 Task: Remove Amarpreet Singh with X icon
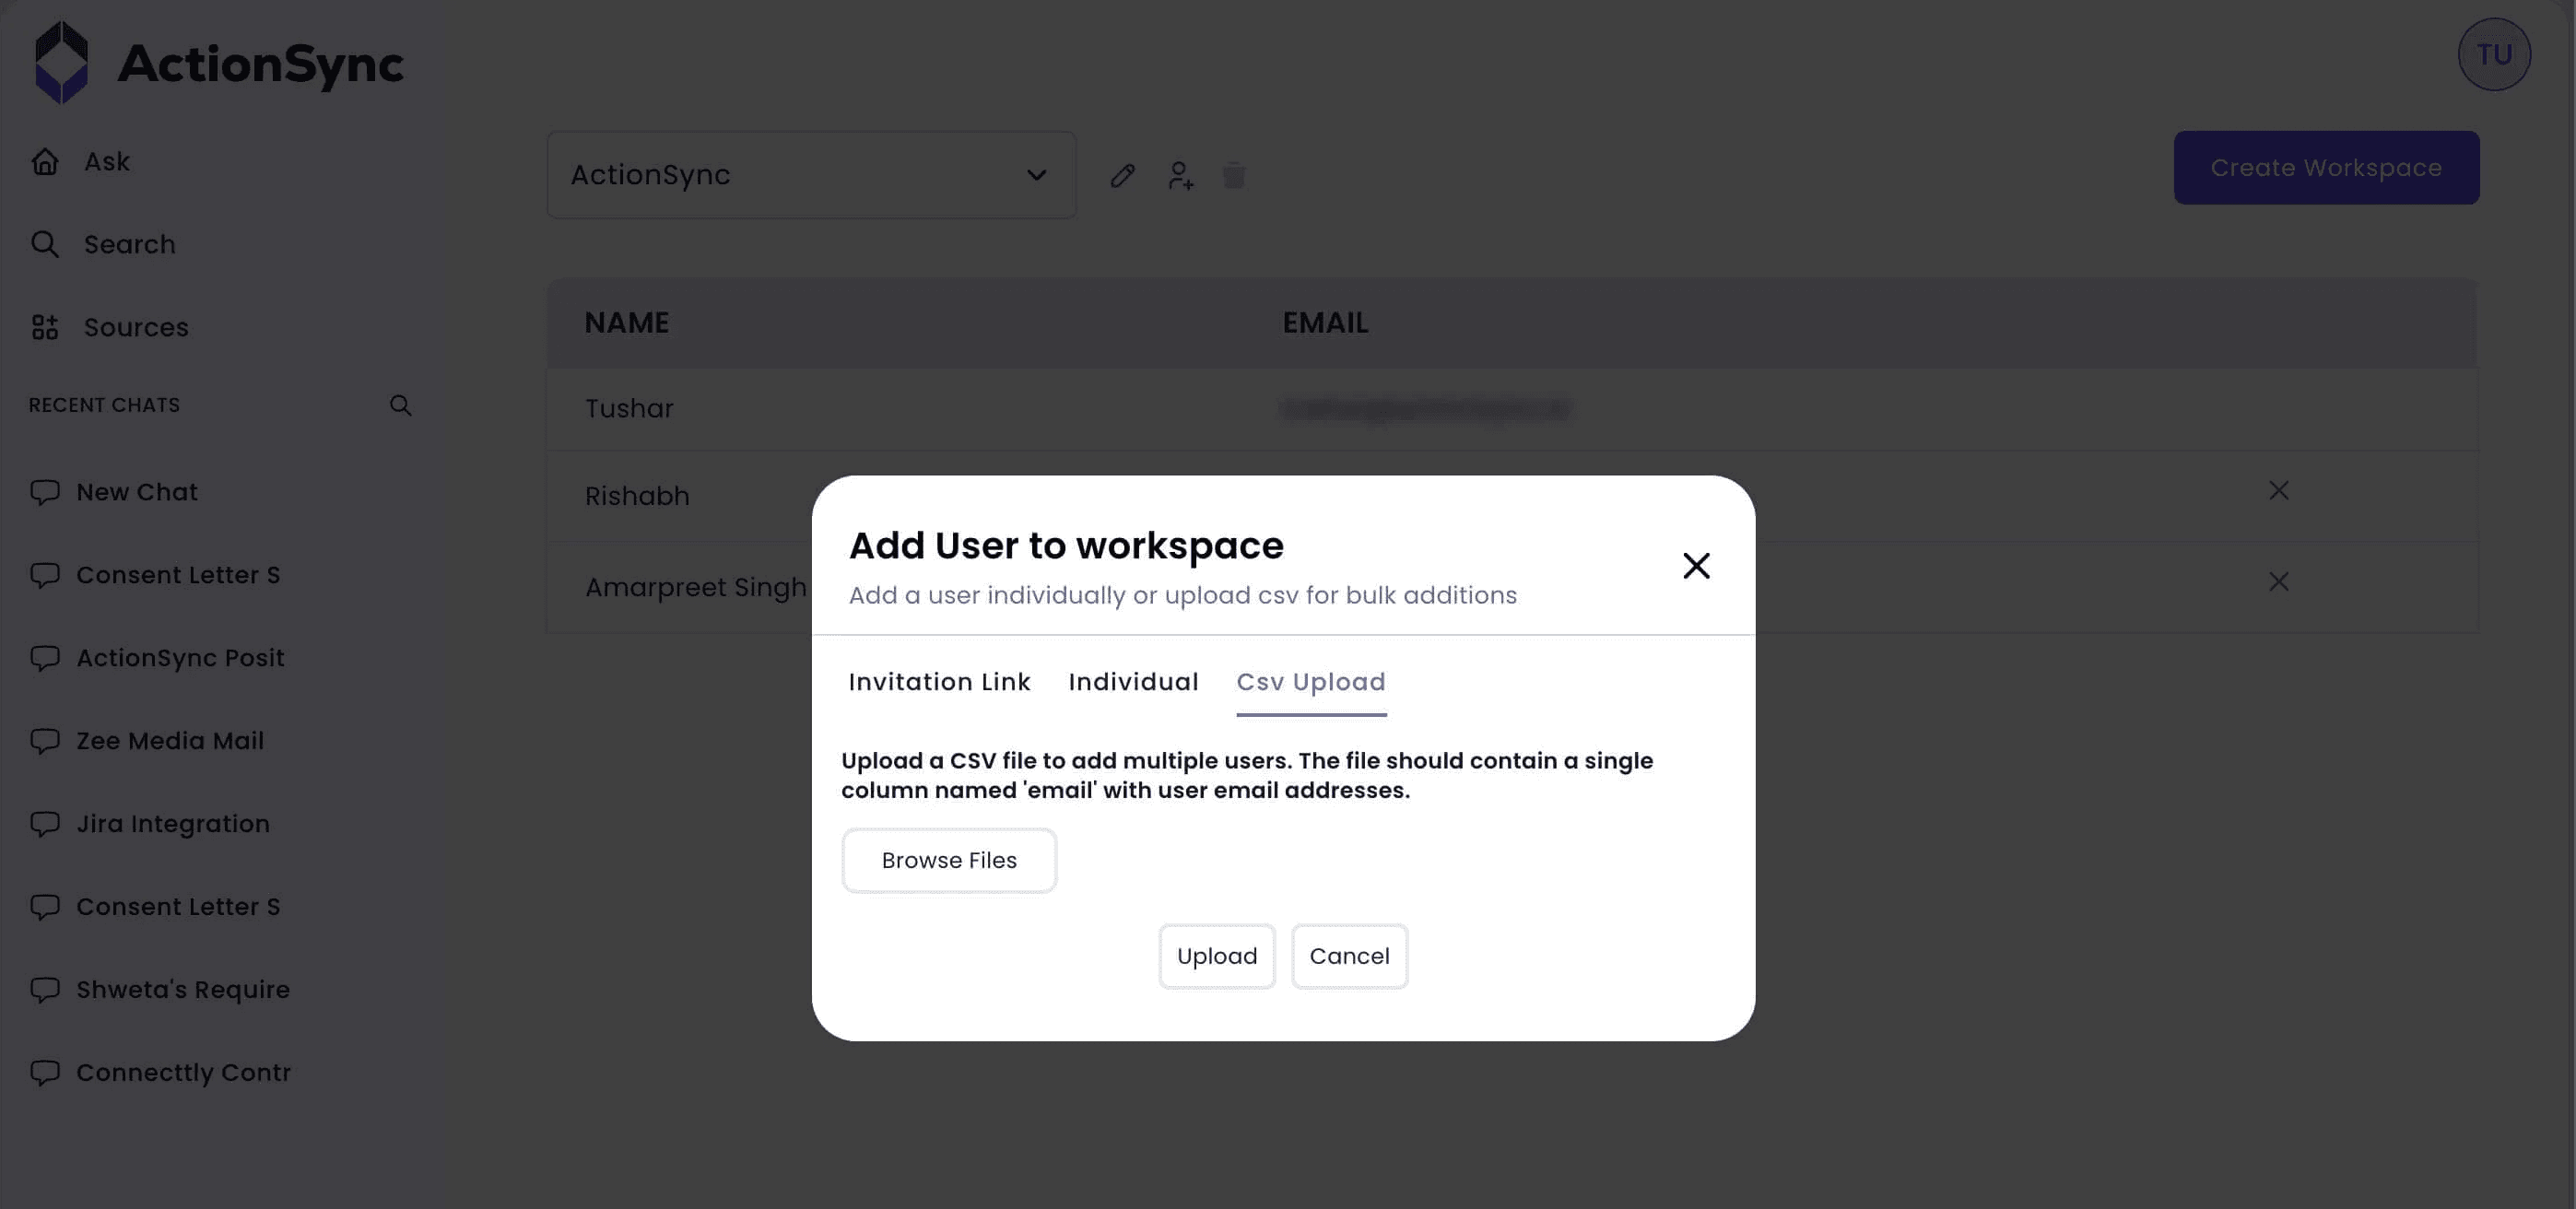point(2278,581)
